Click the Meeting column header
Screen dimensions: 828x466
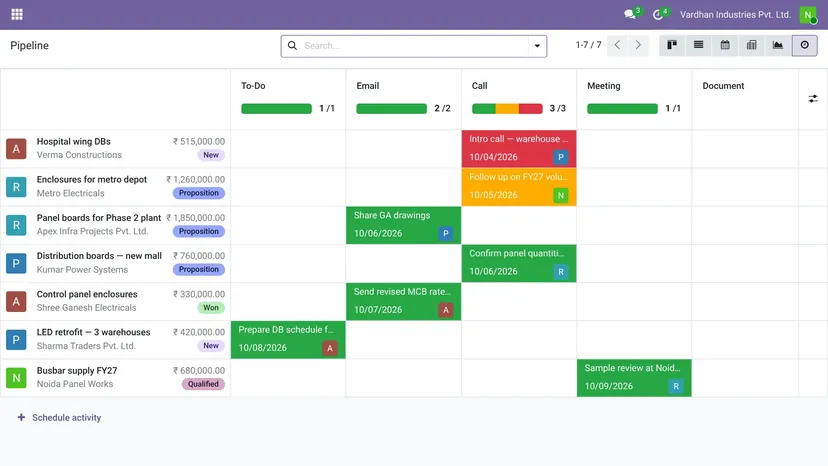click(604, 86)
